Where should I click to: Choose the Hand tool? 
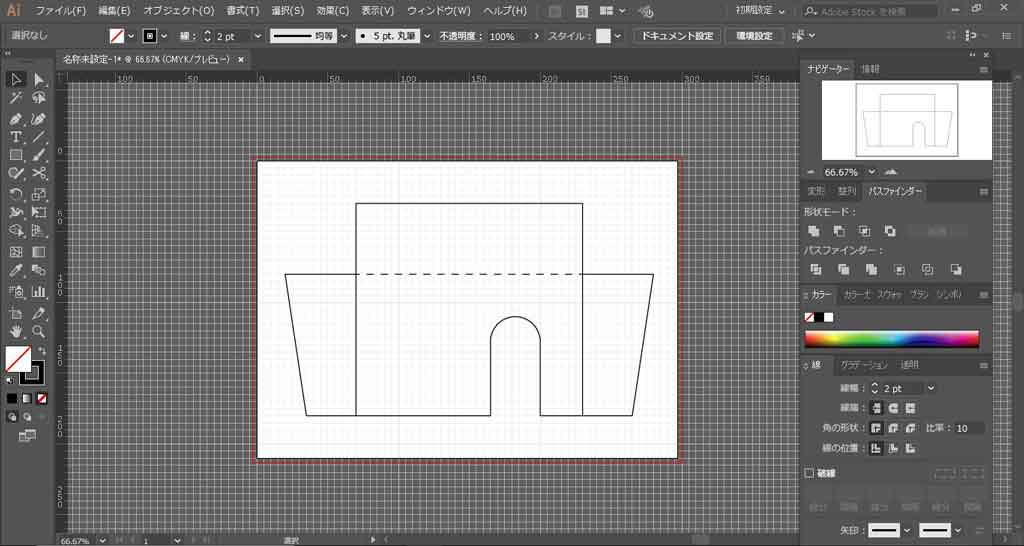[16, 330]
